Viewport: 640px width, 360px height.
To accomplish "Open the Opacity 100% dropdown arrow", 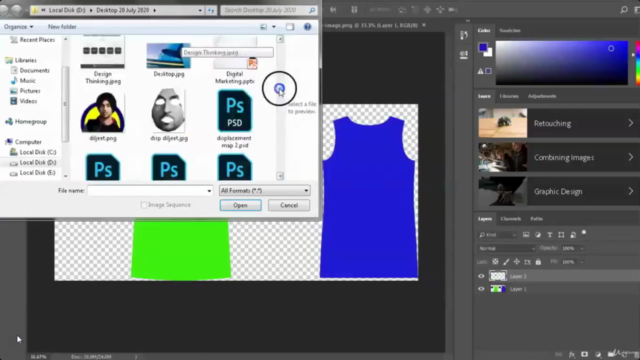I will pyautogui.click(x=582, y=248).
